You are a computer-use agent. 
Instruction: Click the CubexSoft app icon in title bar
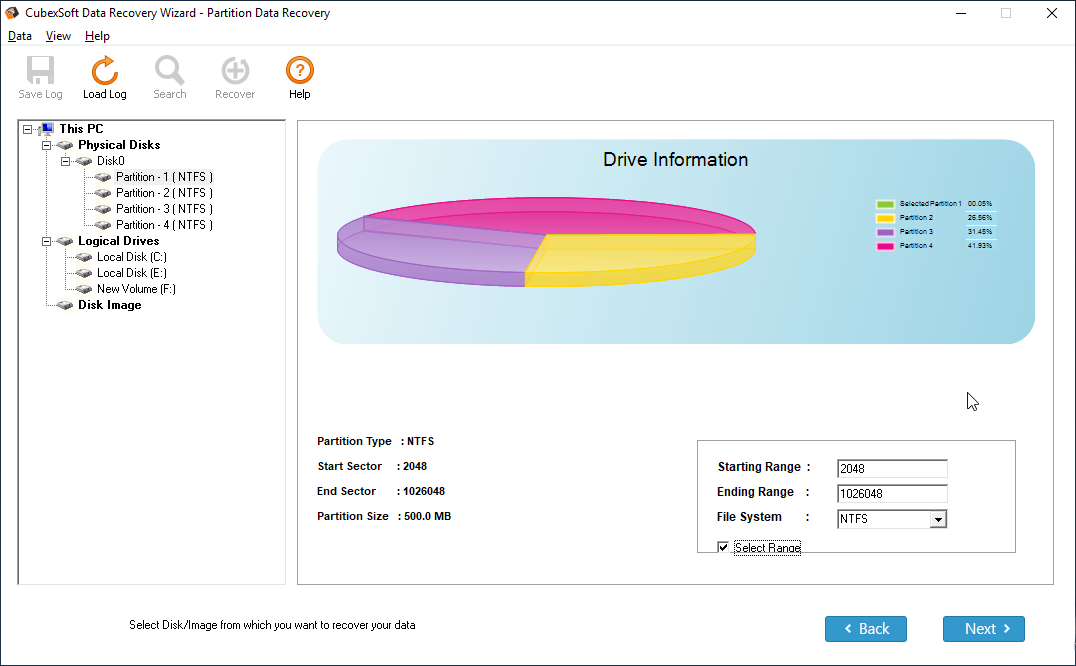point(12,13)
